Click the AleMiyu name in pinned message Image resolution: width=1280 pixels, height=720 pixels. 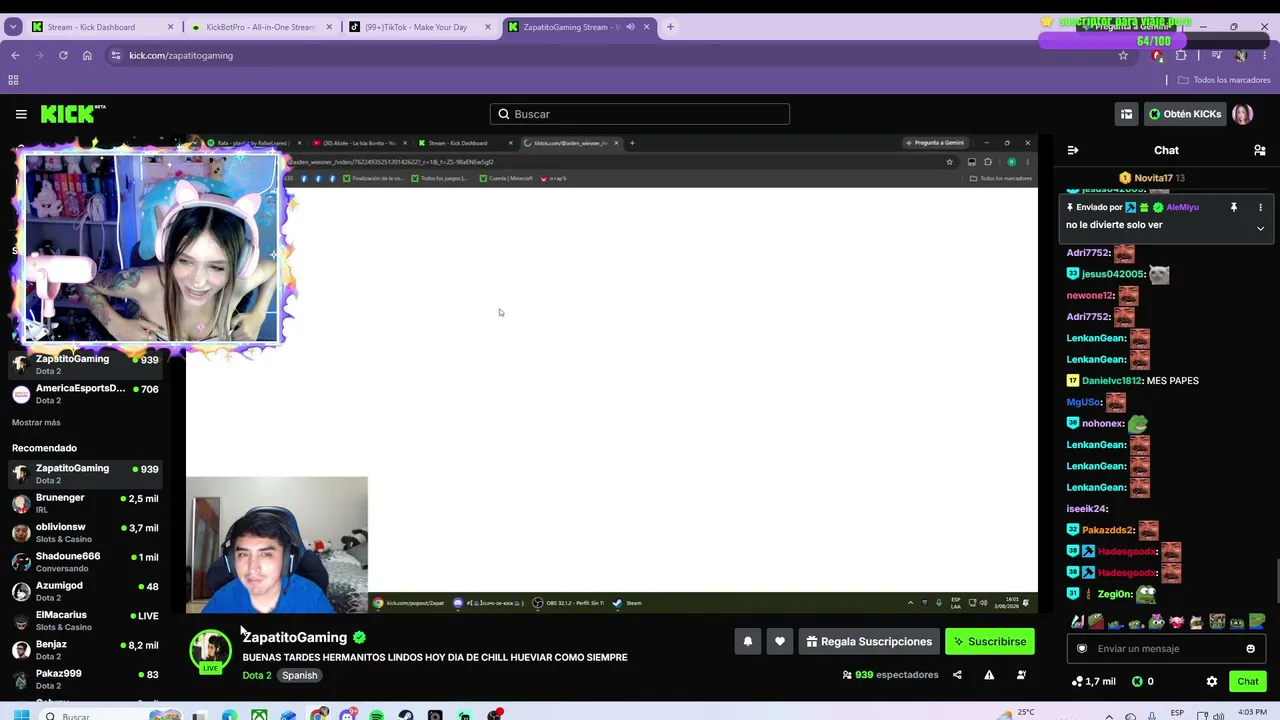(x=1182, y=207)
